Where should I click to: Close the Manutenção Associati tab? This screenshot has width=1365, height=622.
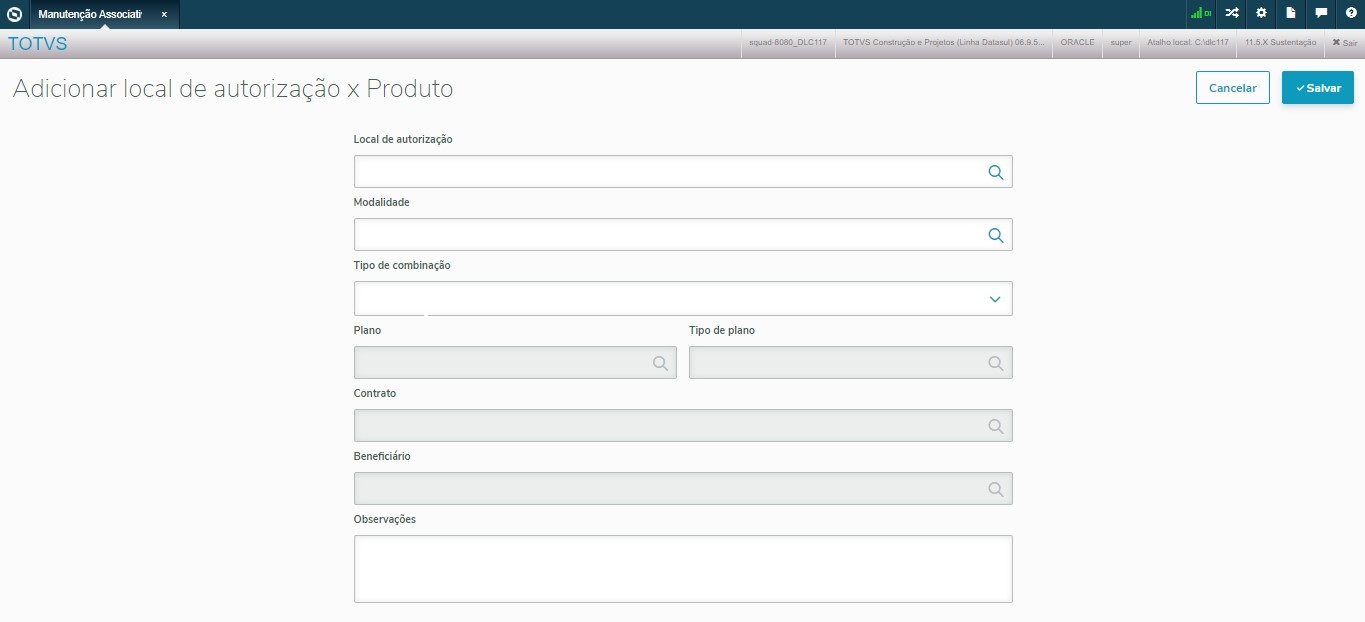(164, 14)
